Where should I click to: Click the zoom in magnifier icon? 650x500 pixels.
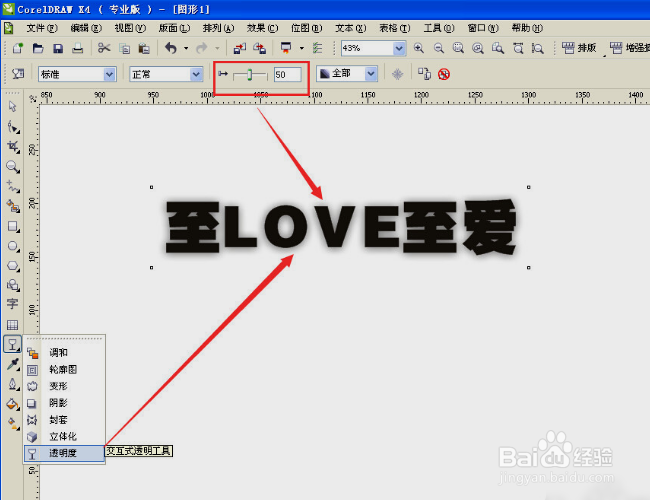click(419, 48)
